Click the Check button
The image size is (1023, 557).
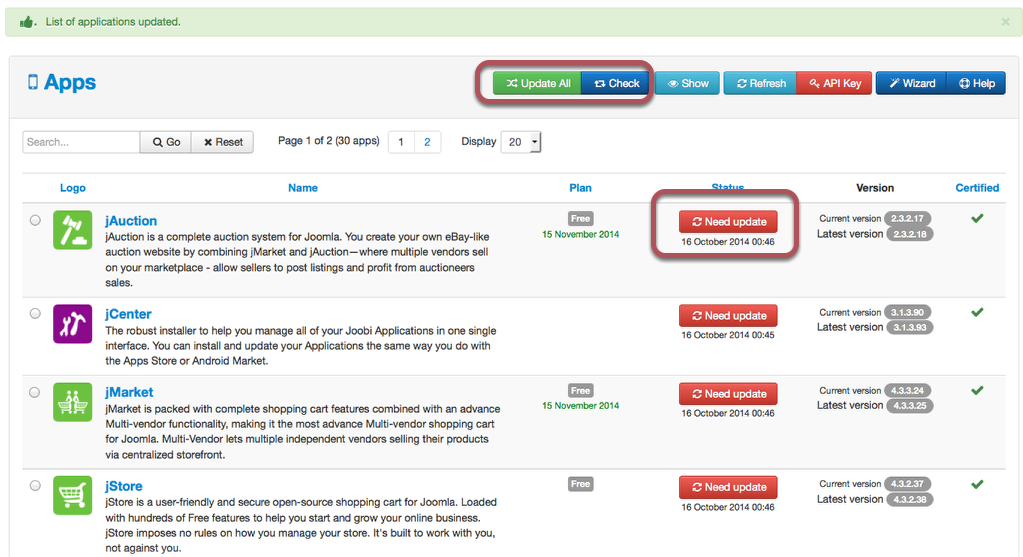615,83
